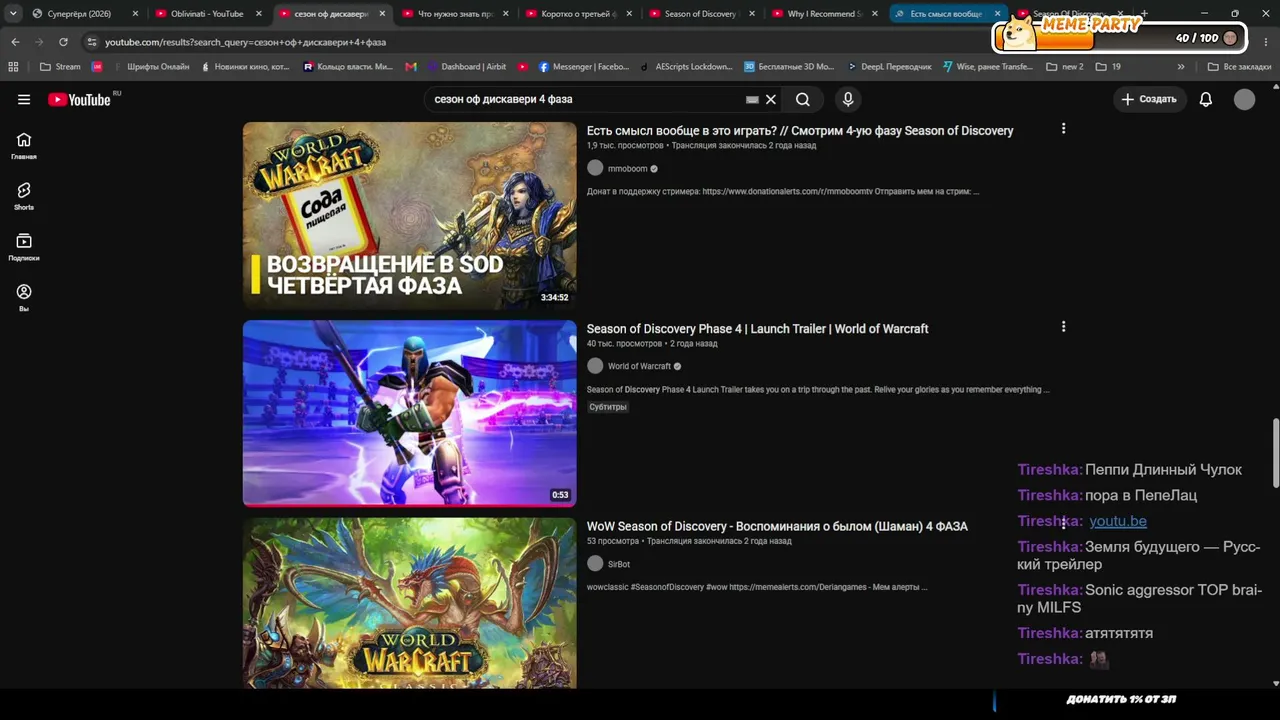Open the Кольцо власти bookmark
Image resolution: width=1280 pixels, height=720 pixels.
pos(348,67)
